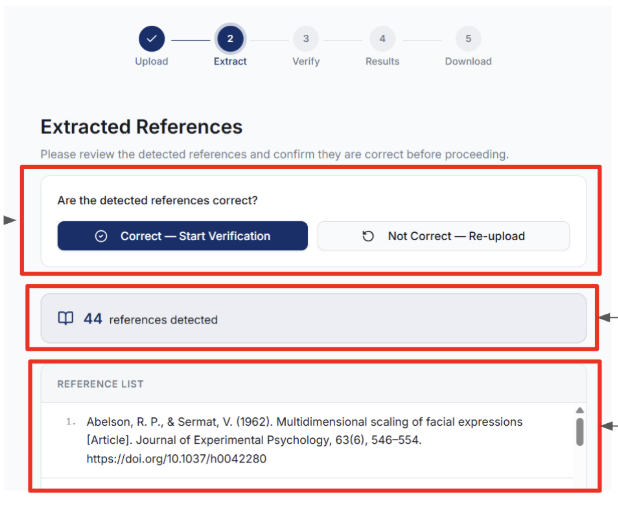This screenshot has height=518, width=618.
Task: Click the Upload step label
Action: click(152, 61)
